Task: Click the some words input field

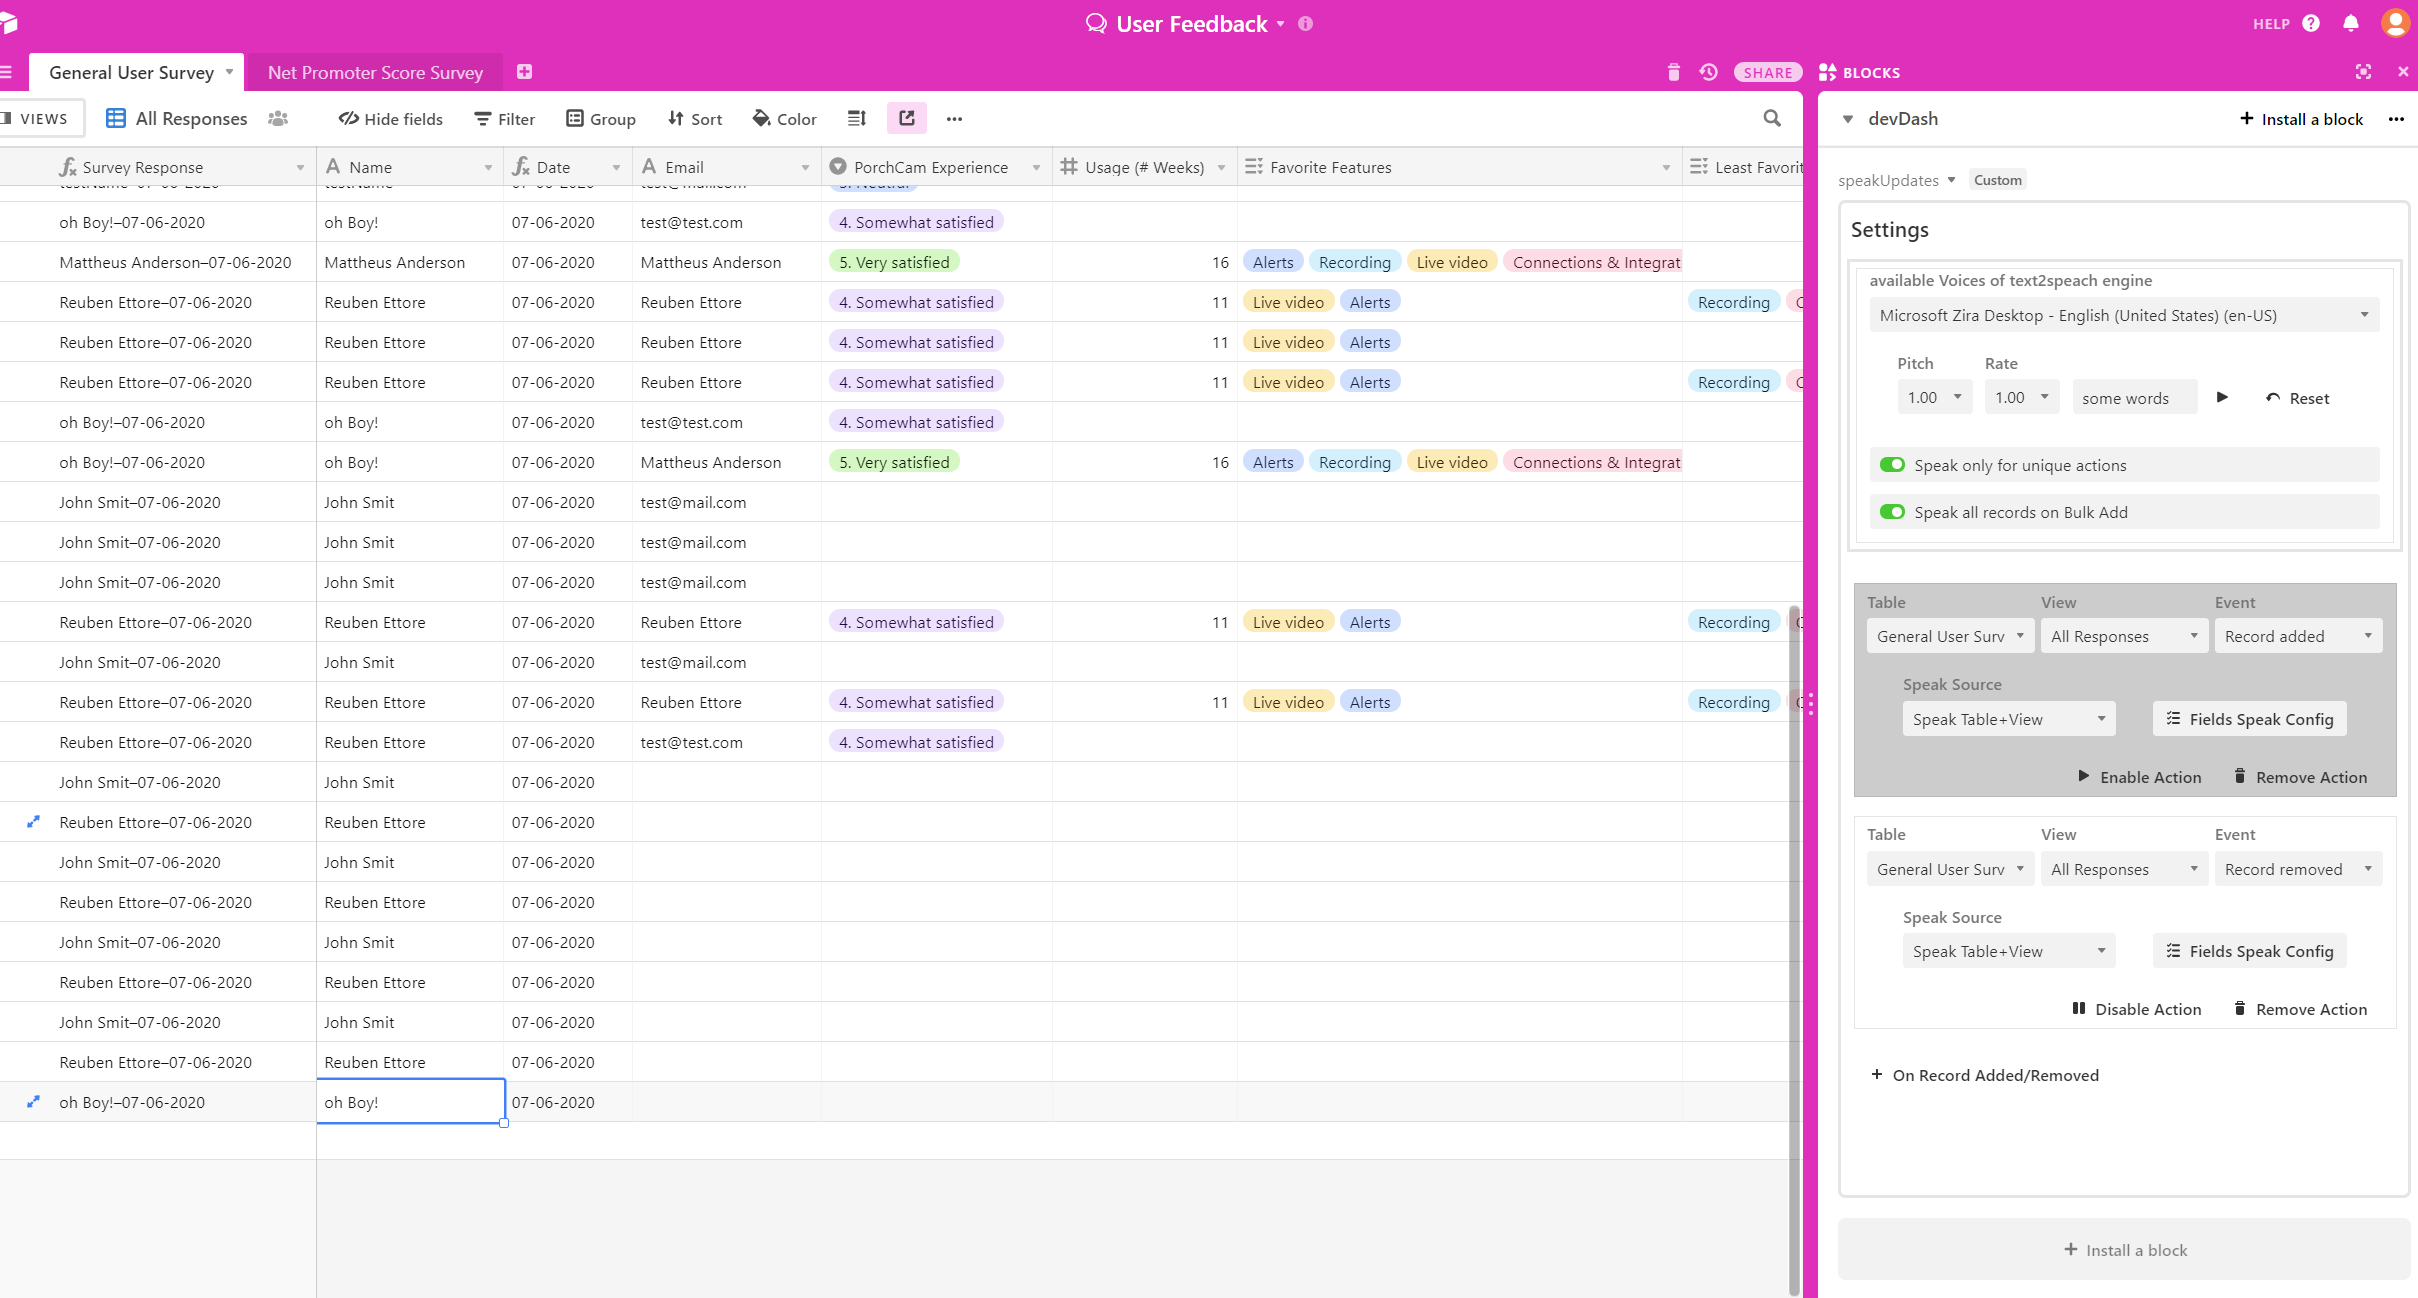Action: pyautogui.click(x=2133, y=398)
